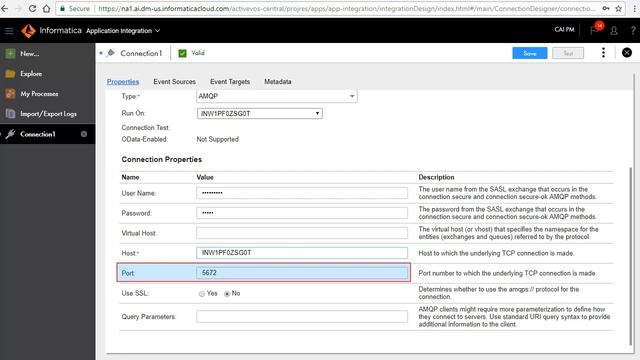Screen dimensions: 640x360
Task: Open the Type AMQP dropdown
Action: pos(277,96)
